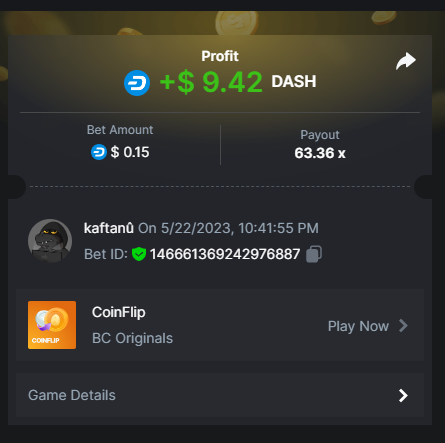
Task: Open the Game Details row
Action: point(220,395)
